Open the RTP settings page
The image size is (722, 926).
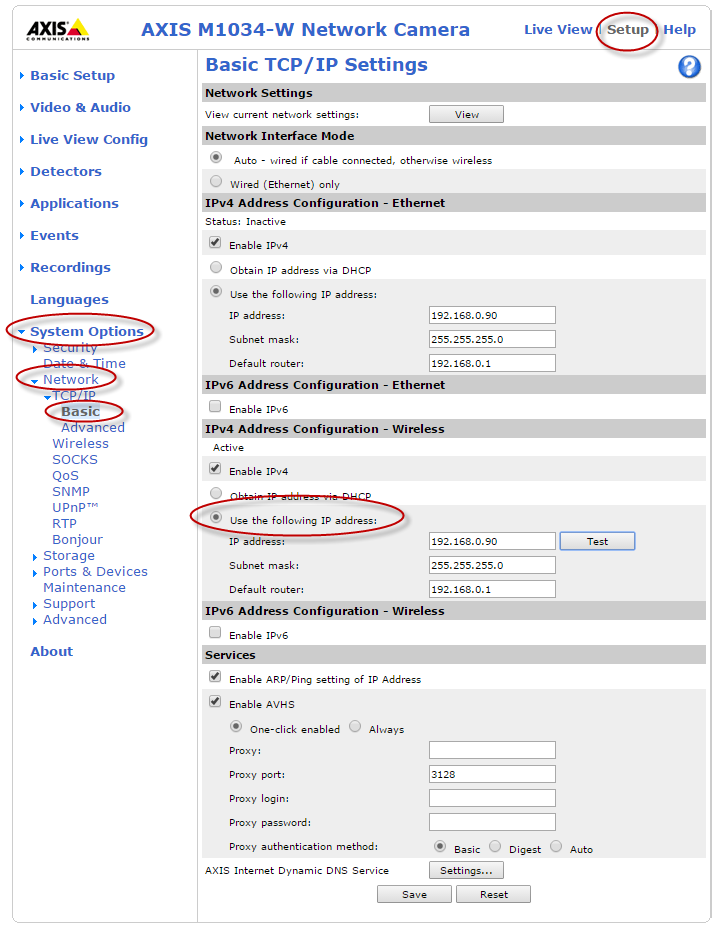(x=64, y=523)
